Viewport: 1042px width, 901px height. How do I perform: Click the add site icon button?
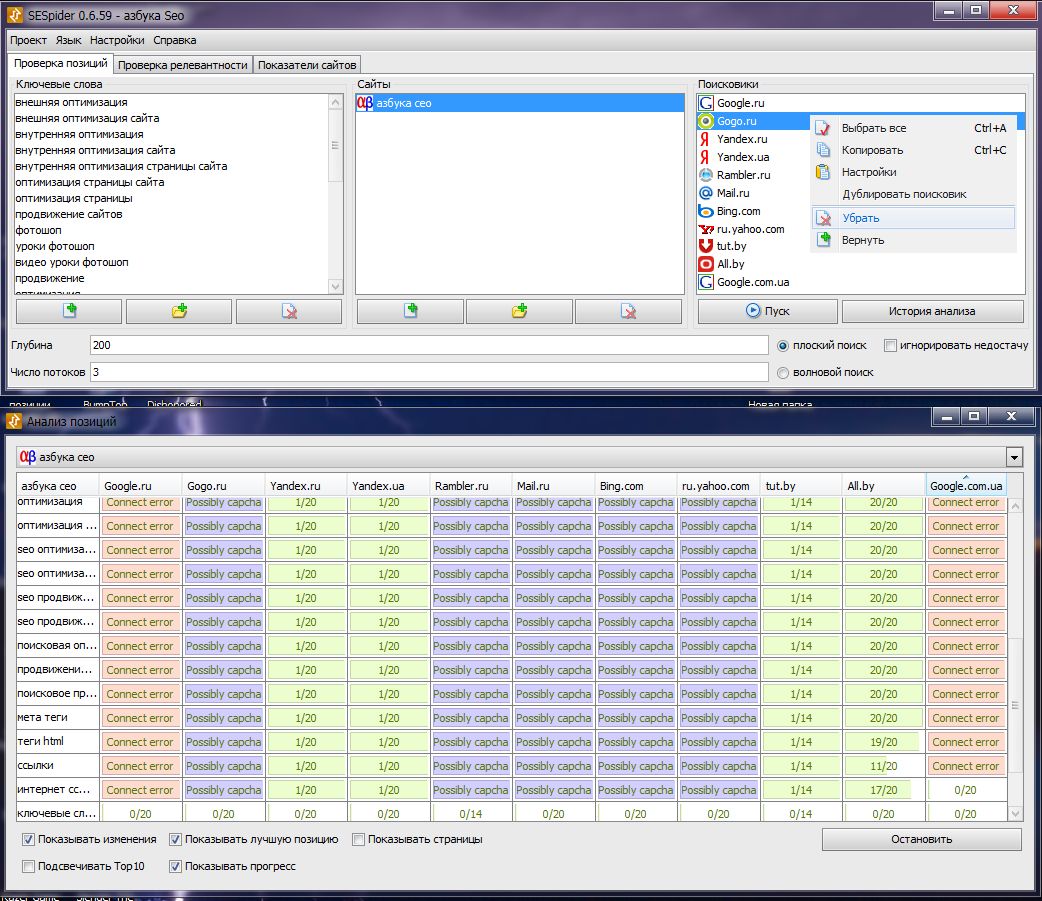tap(410, 311)
